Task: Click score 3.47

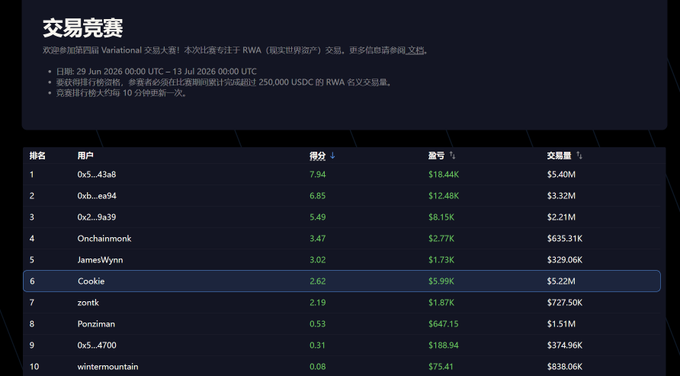Action: coord(317,238)
